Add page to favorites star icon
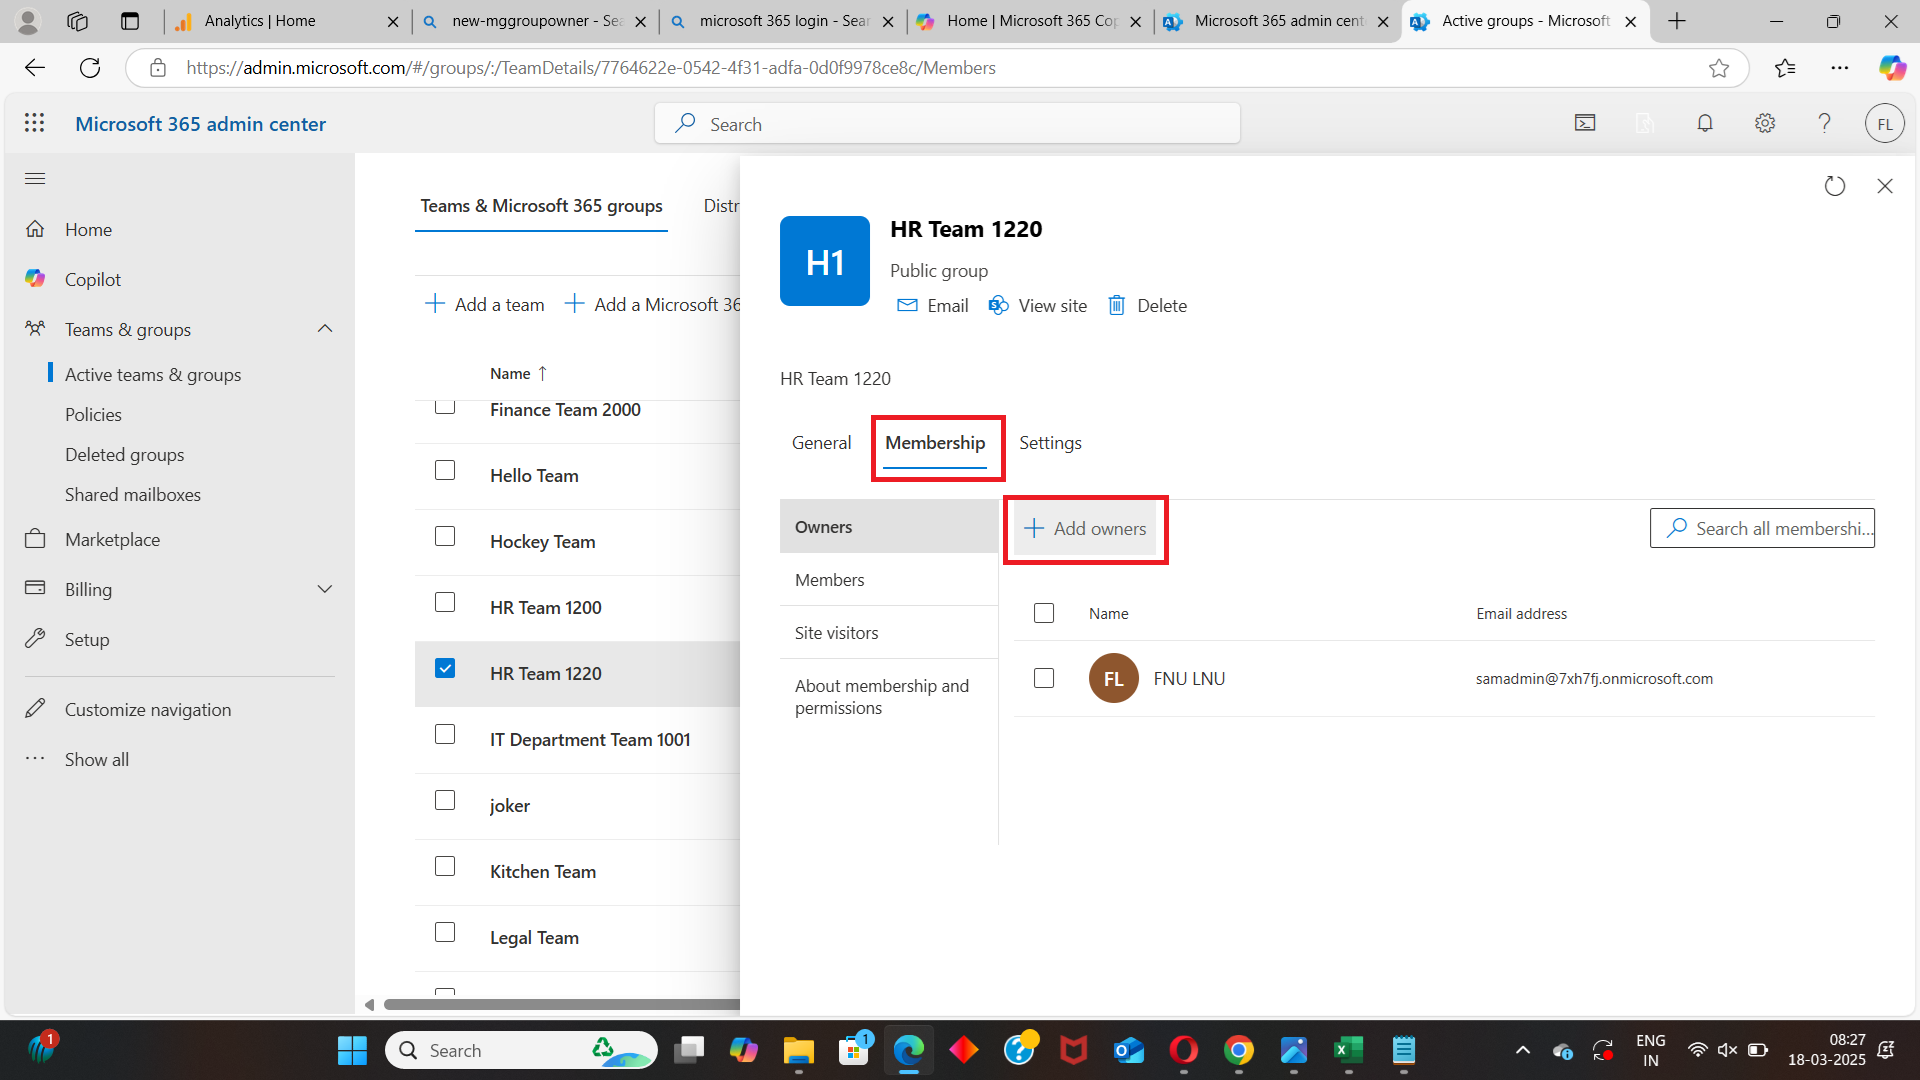Image resolution: width=1920 pixels, height=1080 pixels. coord(1719,68)
